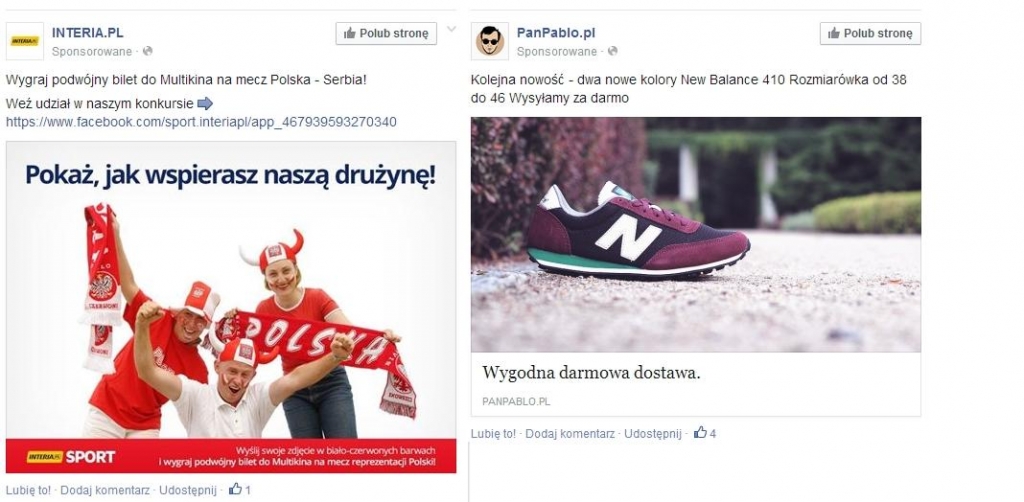Click globe privacy icon under PanPablo.pl
The image size is (1024, 502).
(x=612, y=51)
